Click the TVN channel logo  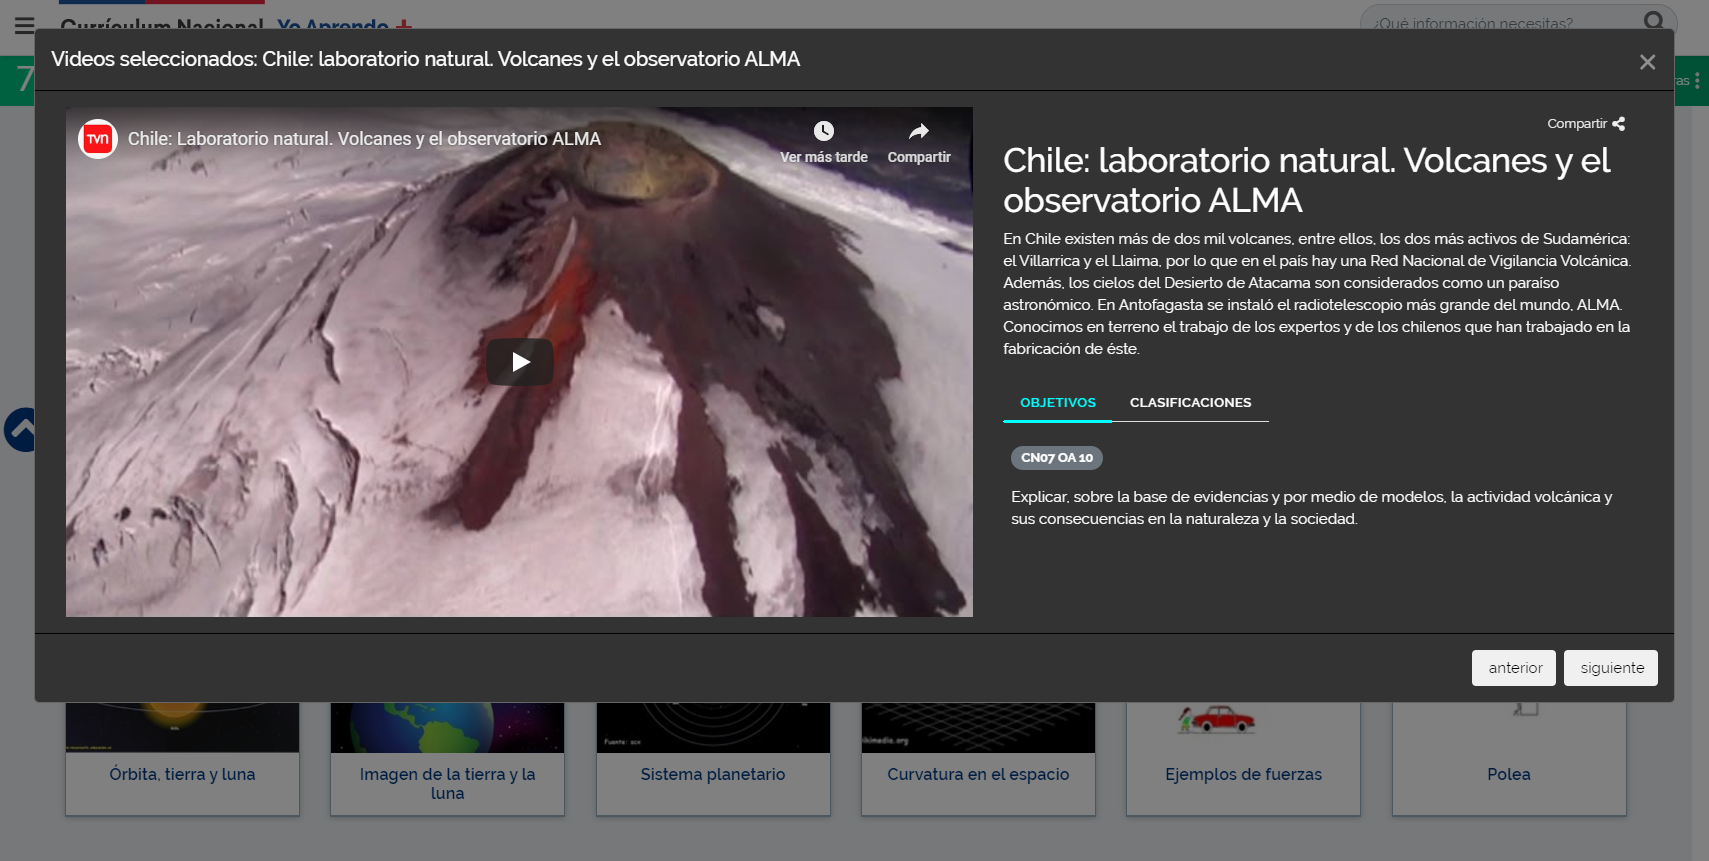point(98,139)
